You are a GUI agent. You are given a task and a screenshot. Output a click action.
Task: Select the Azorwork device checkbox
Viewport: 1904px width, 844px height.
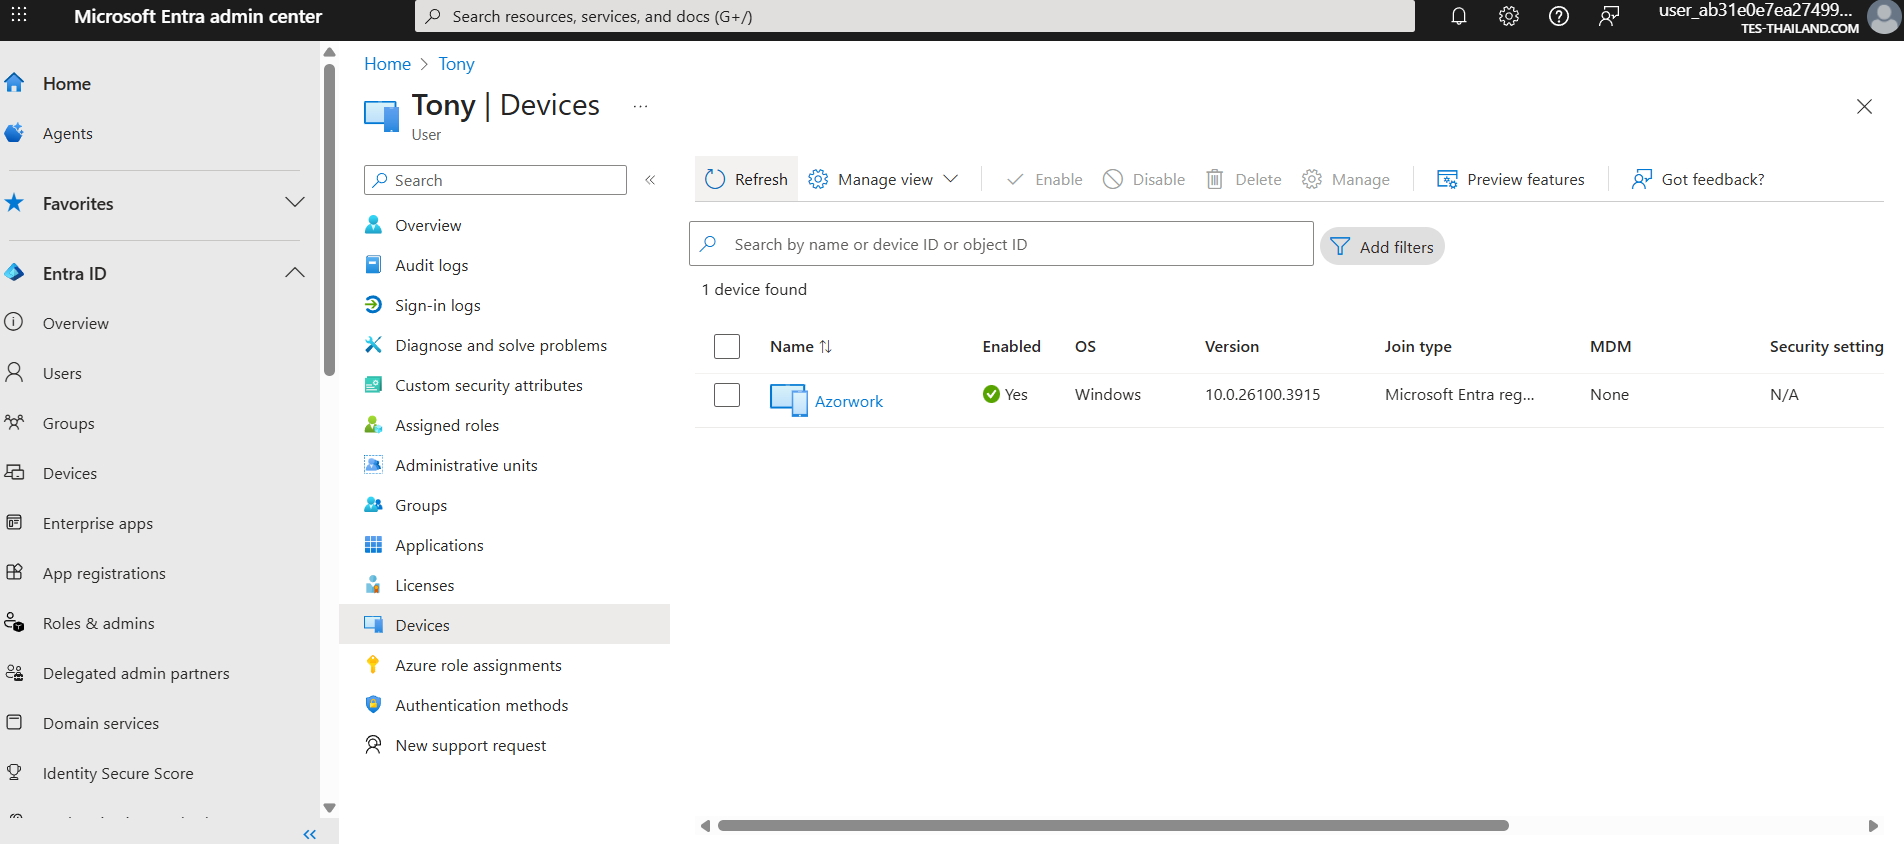[727, 395]
